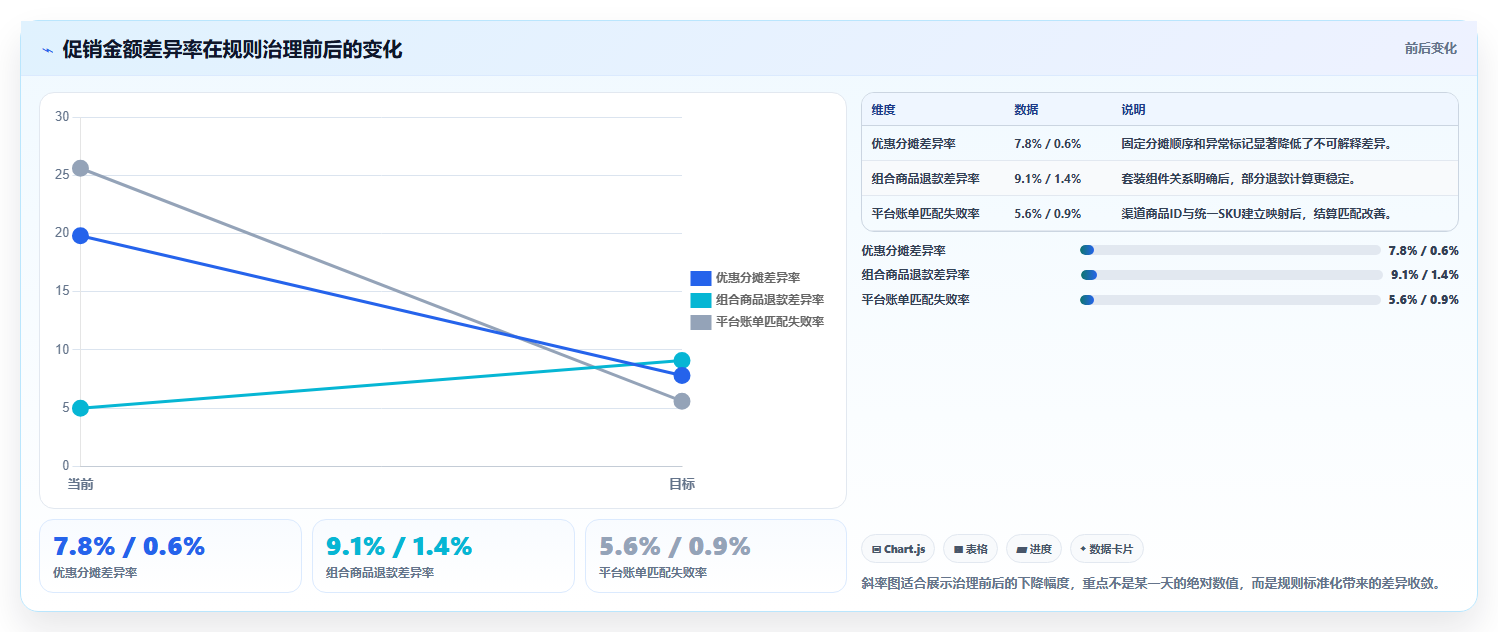The height and width of the screenshot is (632, 1498).
Task: Toggle the 组合商品退款差异率 legend swatch
Action: click(701, 300)
